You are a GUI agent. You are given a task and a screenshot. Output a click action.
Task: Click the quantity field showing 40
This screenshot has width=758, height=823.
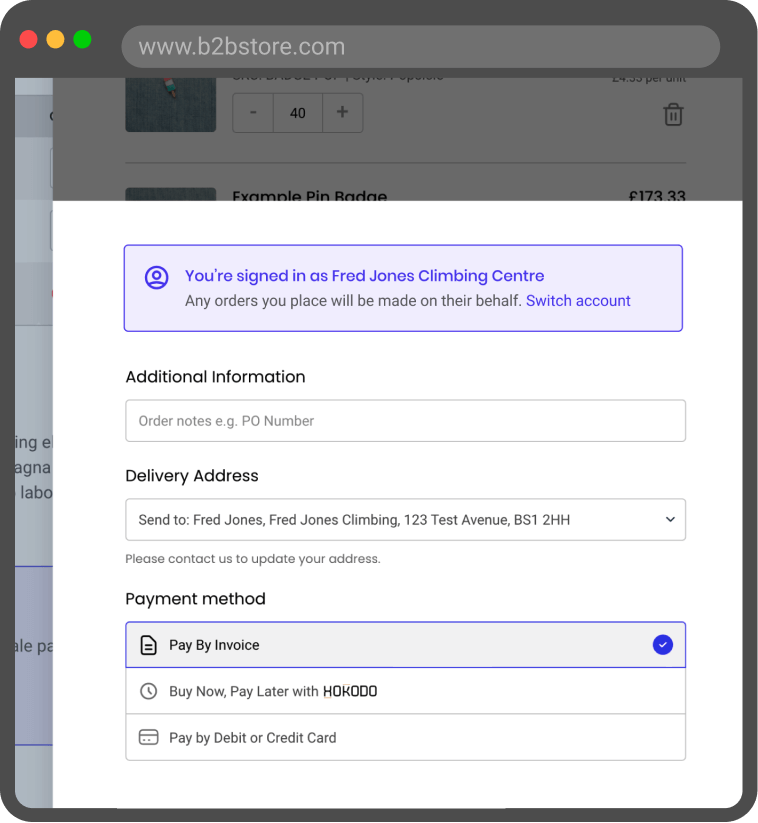(x=297, y=113)
